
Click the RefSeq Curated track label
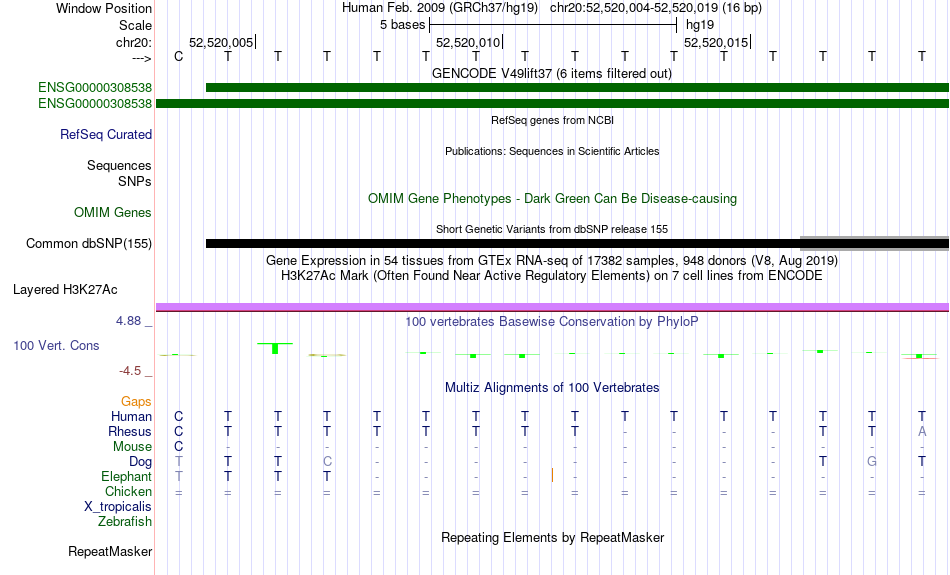point(106,135)
